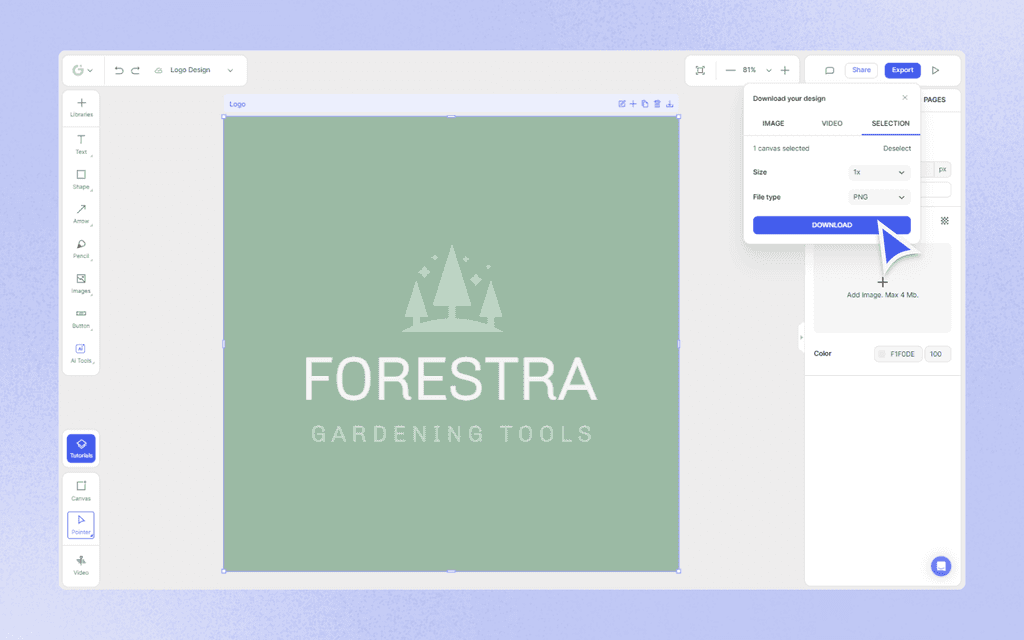Duplicate the canvas using copy icon
Screen dimensions: 1024x640
(645, 103)
